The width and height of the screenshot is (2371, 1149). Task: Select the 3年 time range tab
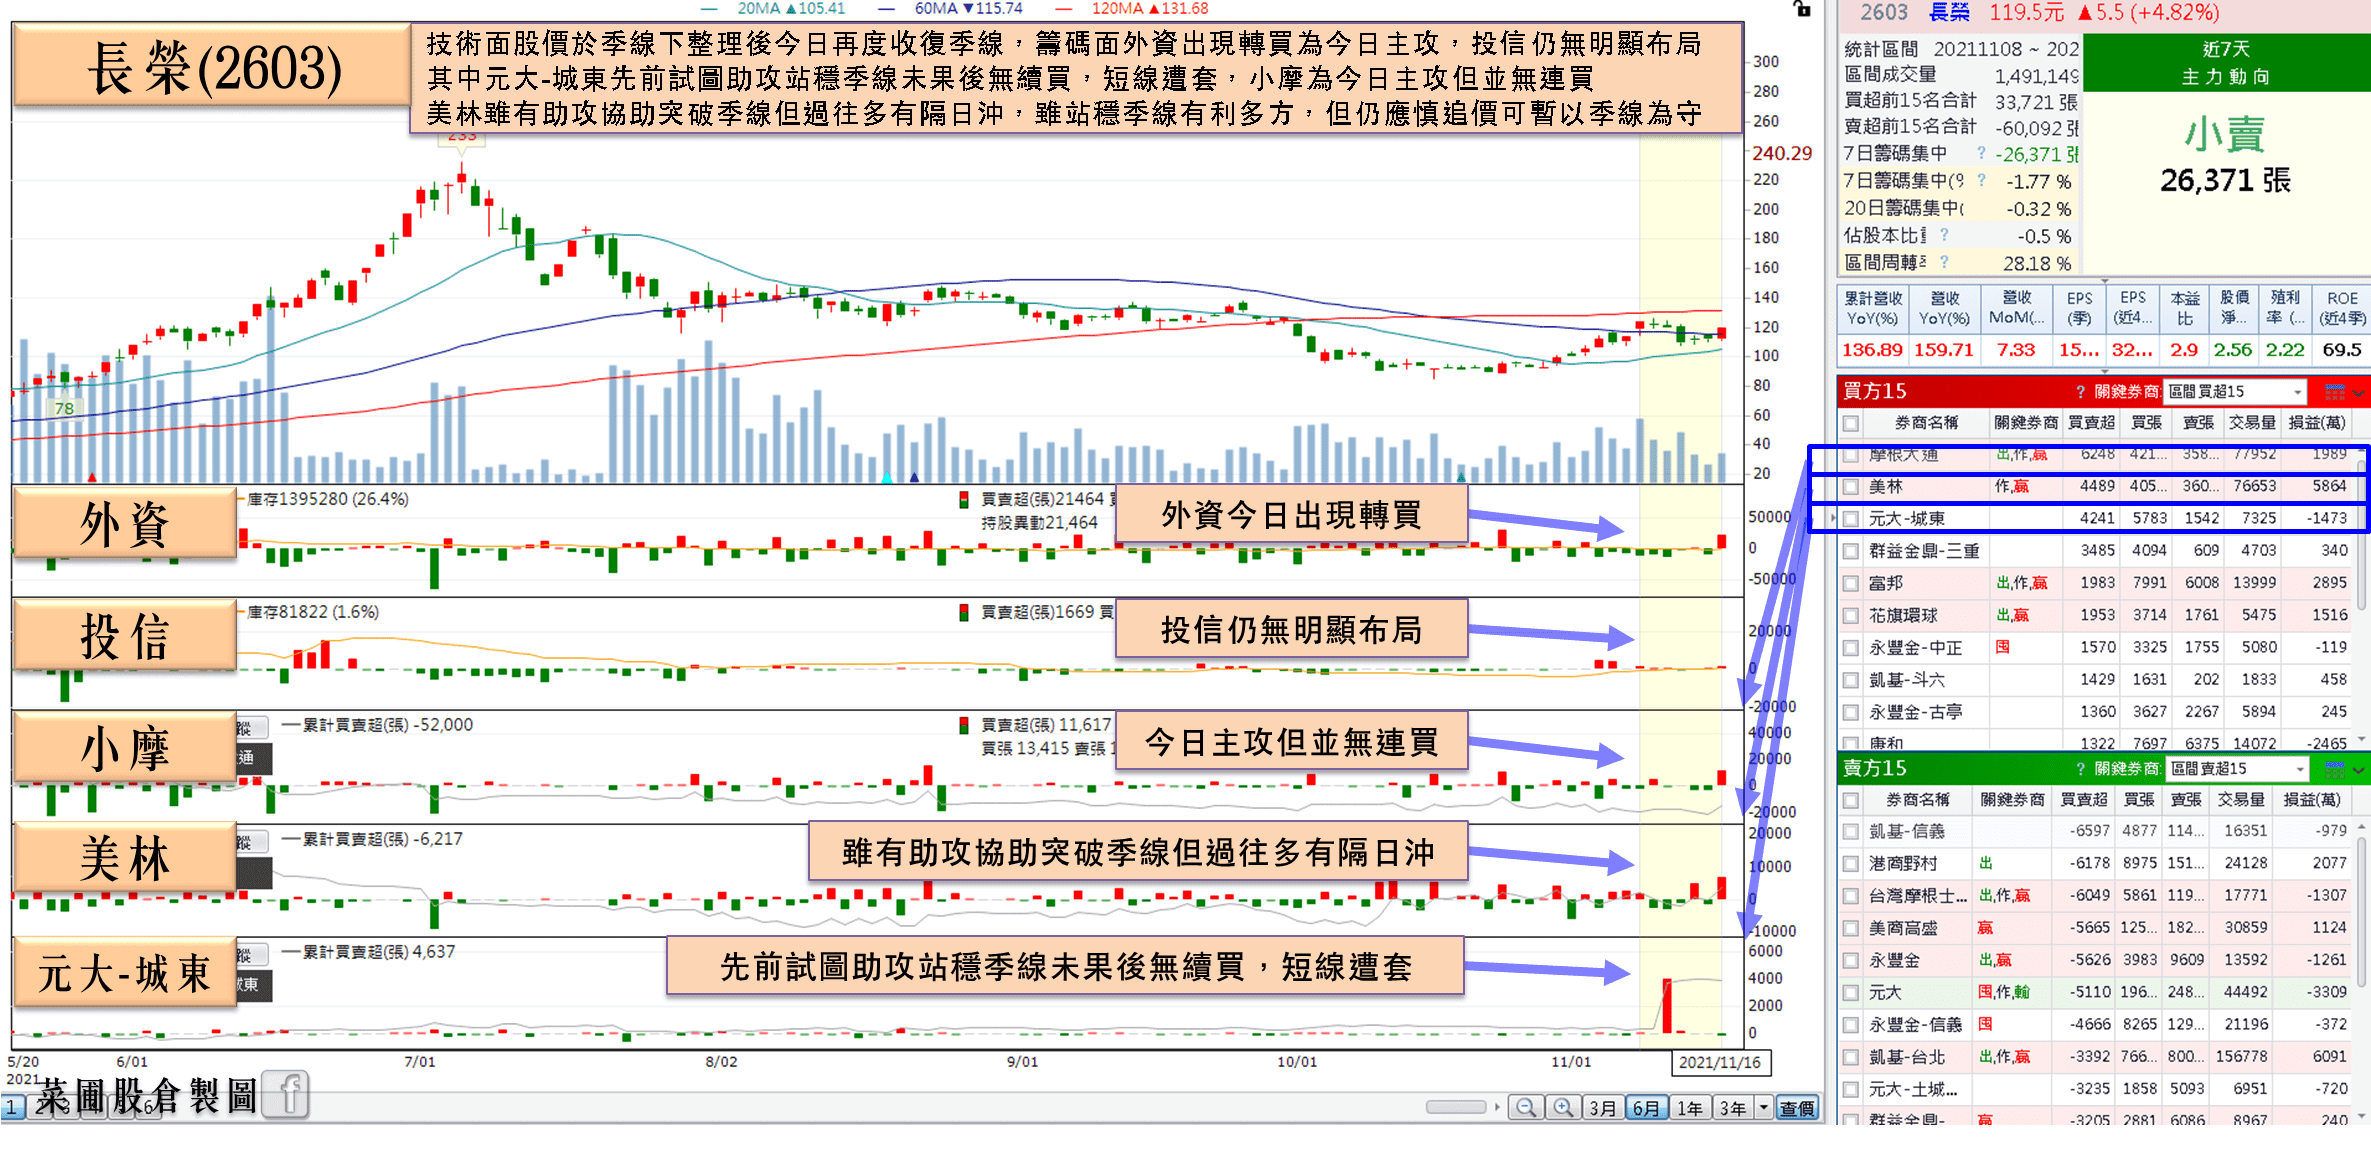(1733, 1108)
